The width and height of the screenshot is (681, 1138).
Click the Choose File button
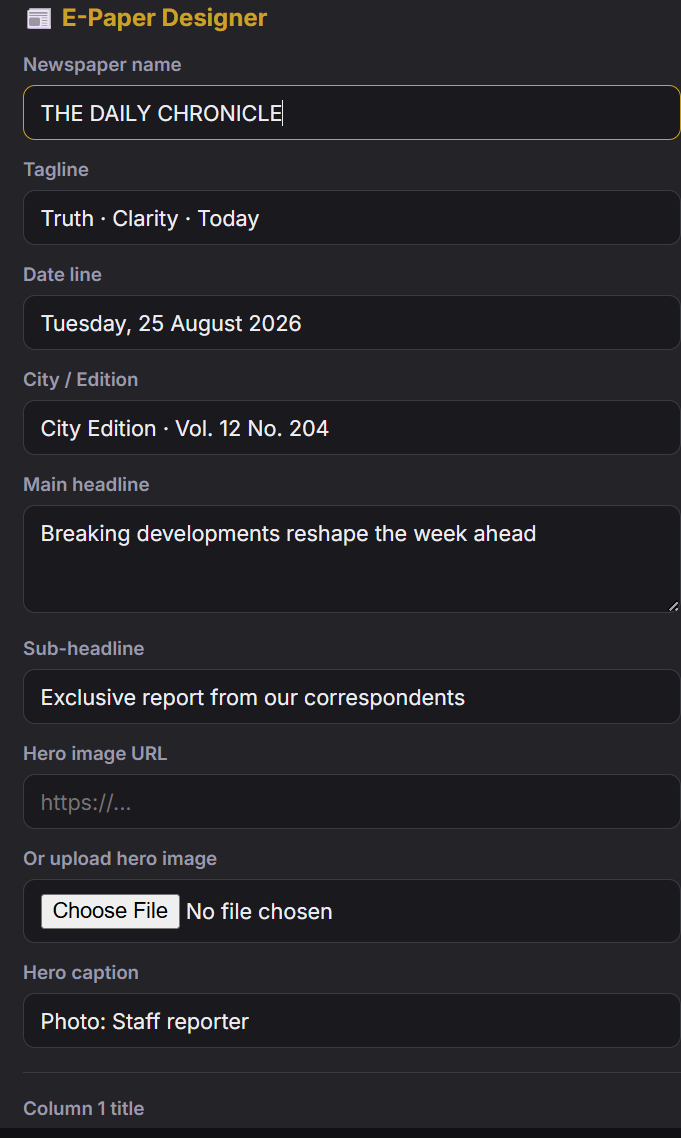[x=110, y=911]
